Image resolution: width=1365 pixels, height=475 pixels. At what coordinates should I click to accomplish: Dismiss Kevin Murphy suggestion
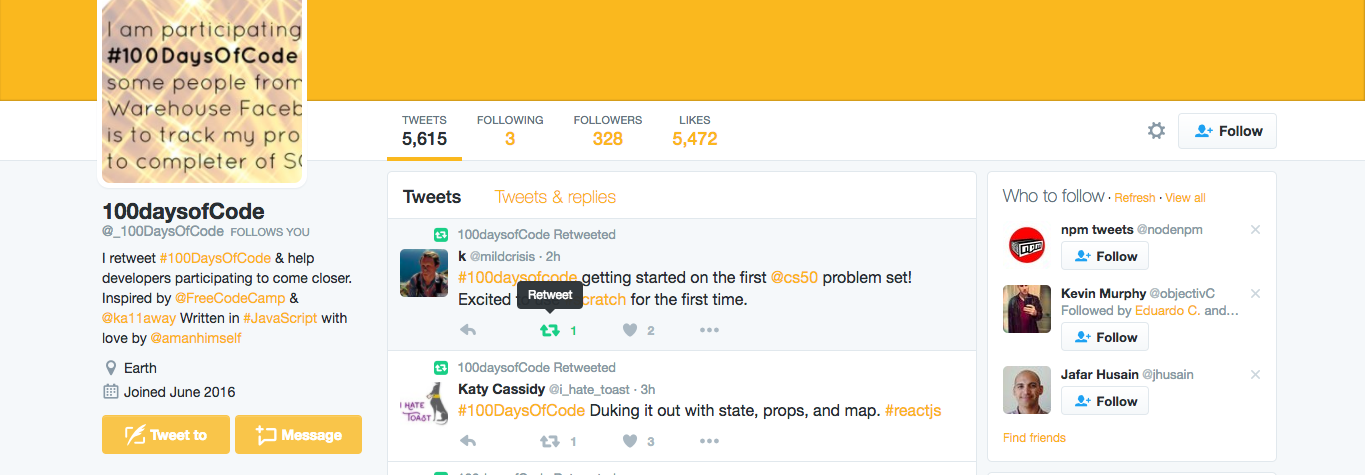1255,294
